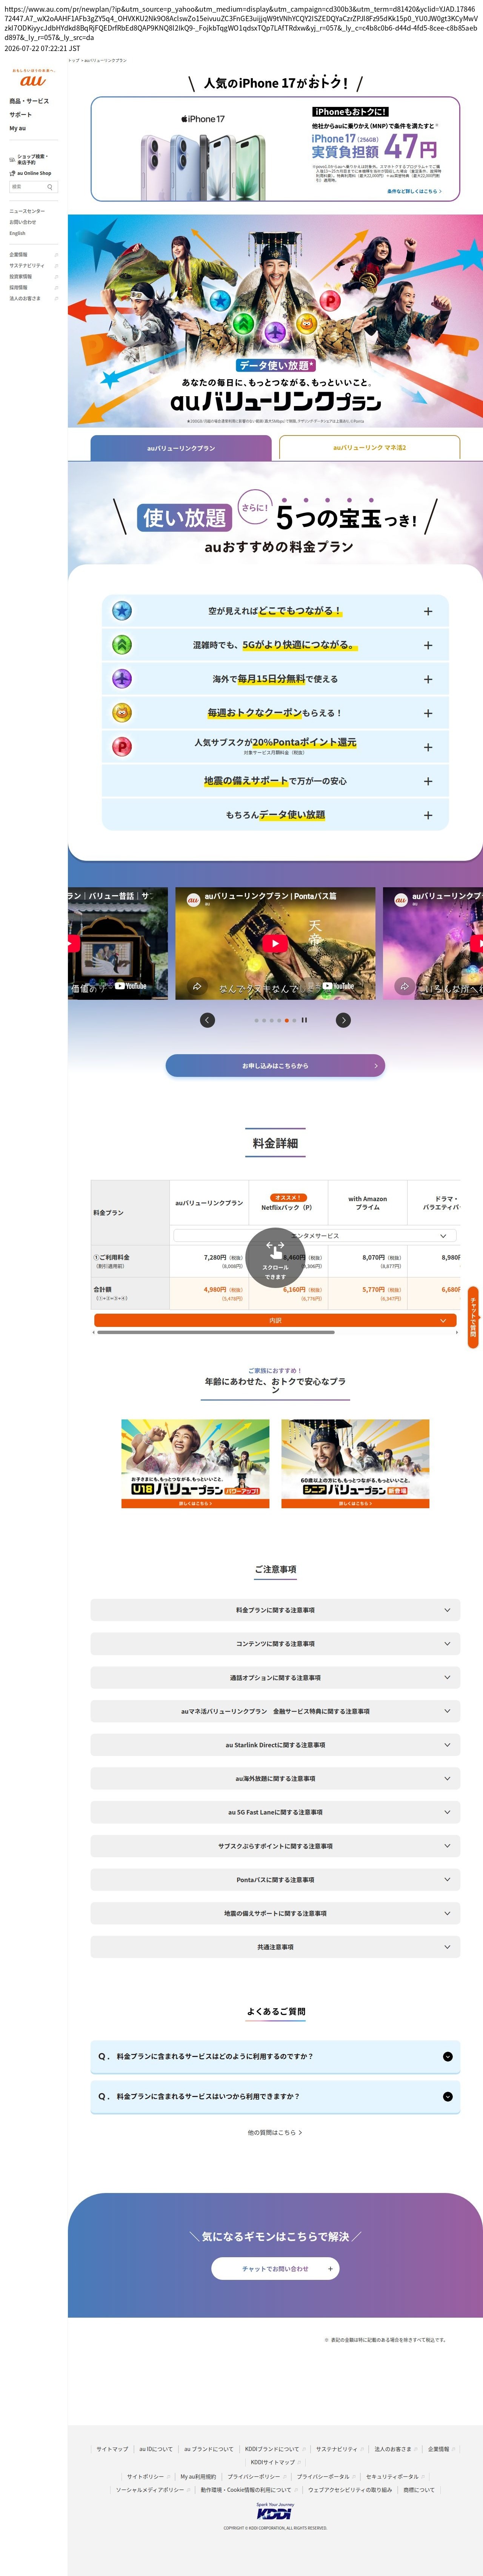
Task: Click the external-link icon beside sidebar 法人のお客さま
Action: 56,299
